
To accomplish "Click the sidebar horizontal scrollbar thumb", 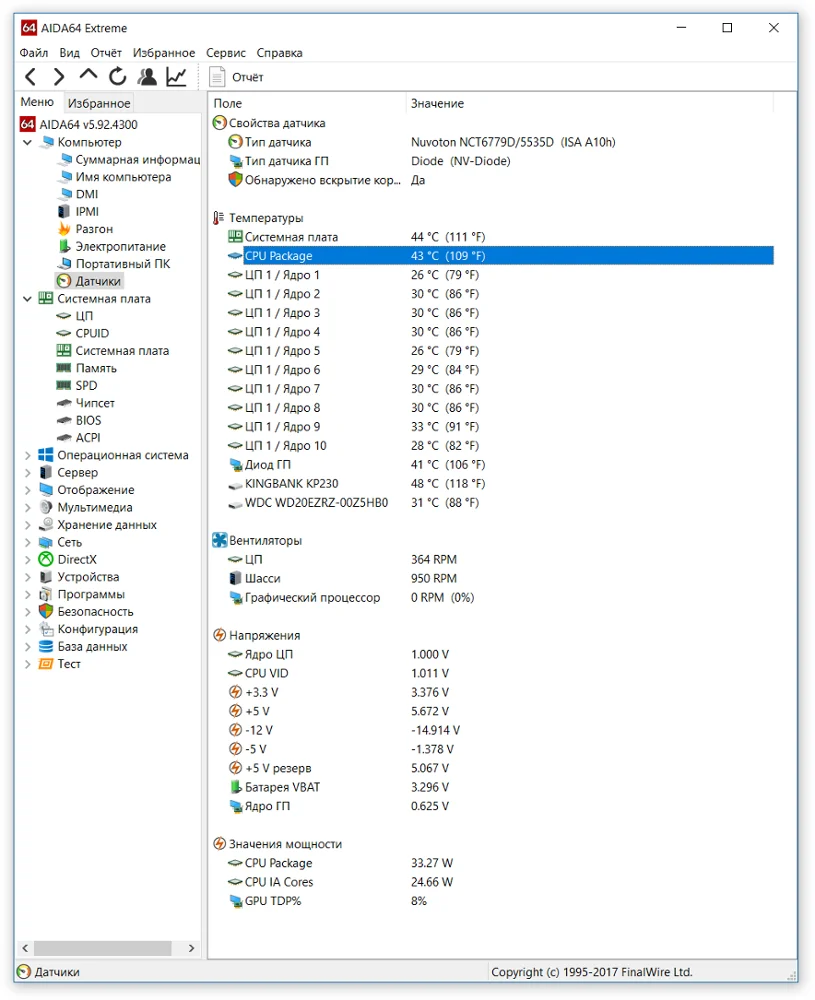I will point(103,948).
